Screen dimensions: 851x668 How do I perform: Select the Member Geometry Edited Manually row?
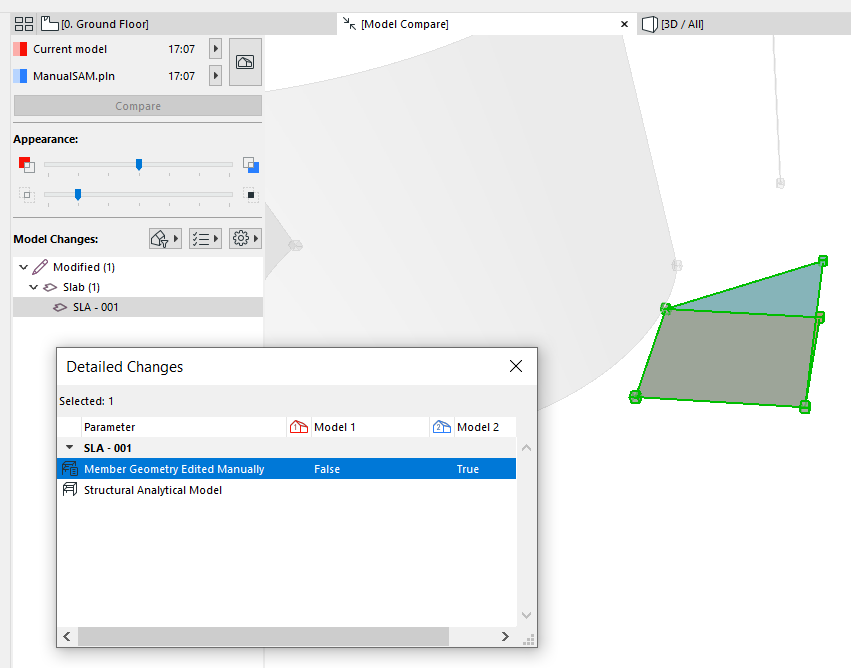(287, 469)
